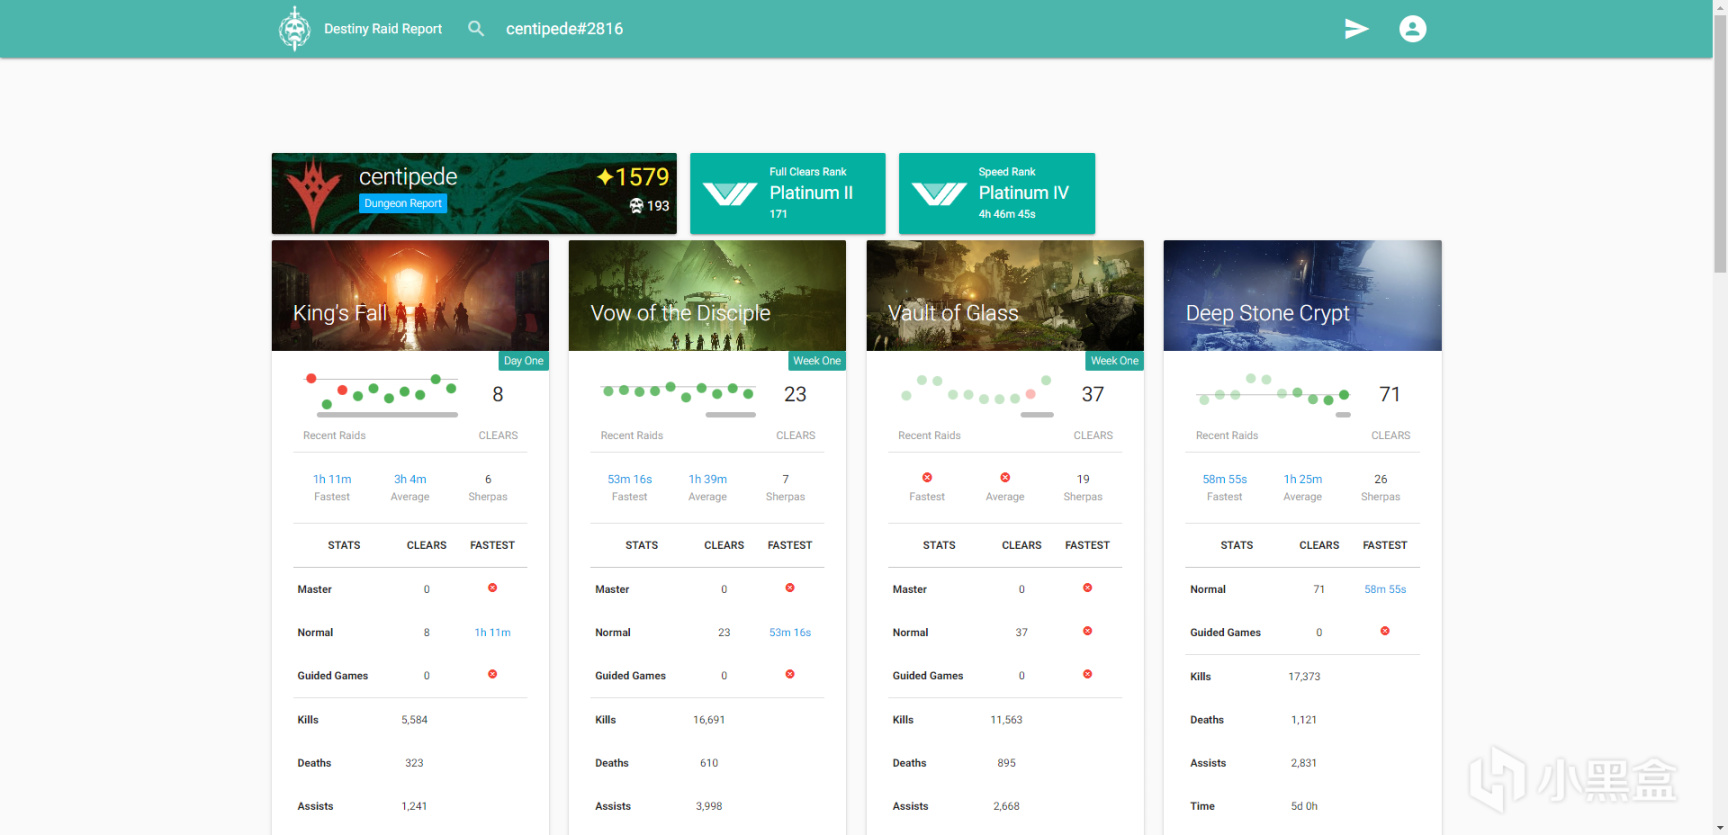Screen dimensions: 1728x835
Task: Click King's Fall recent raids scroll bar
Action: pos(387,414)
